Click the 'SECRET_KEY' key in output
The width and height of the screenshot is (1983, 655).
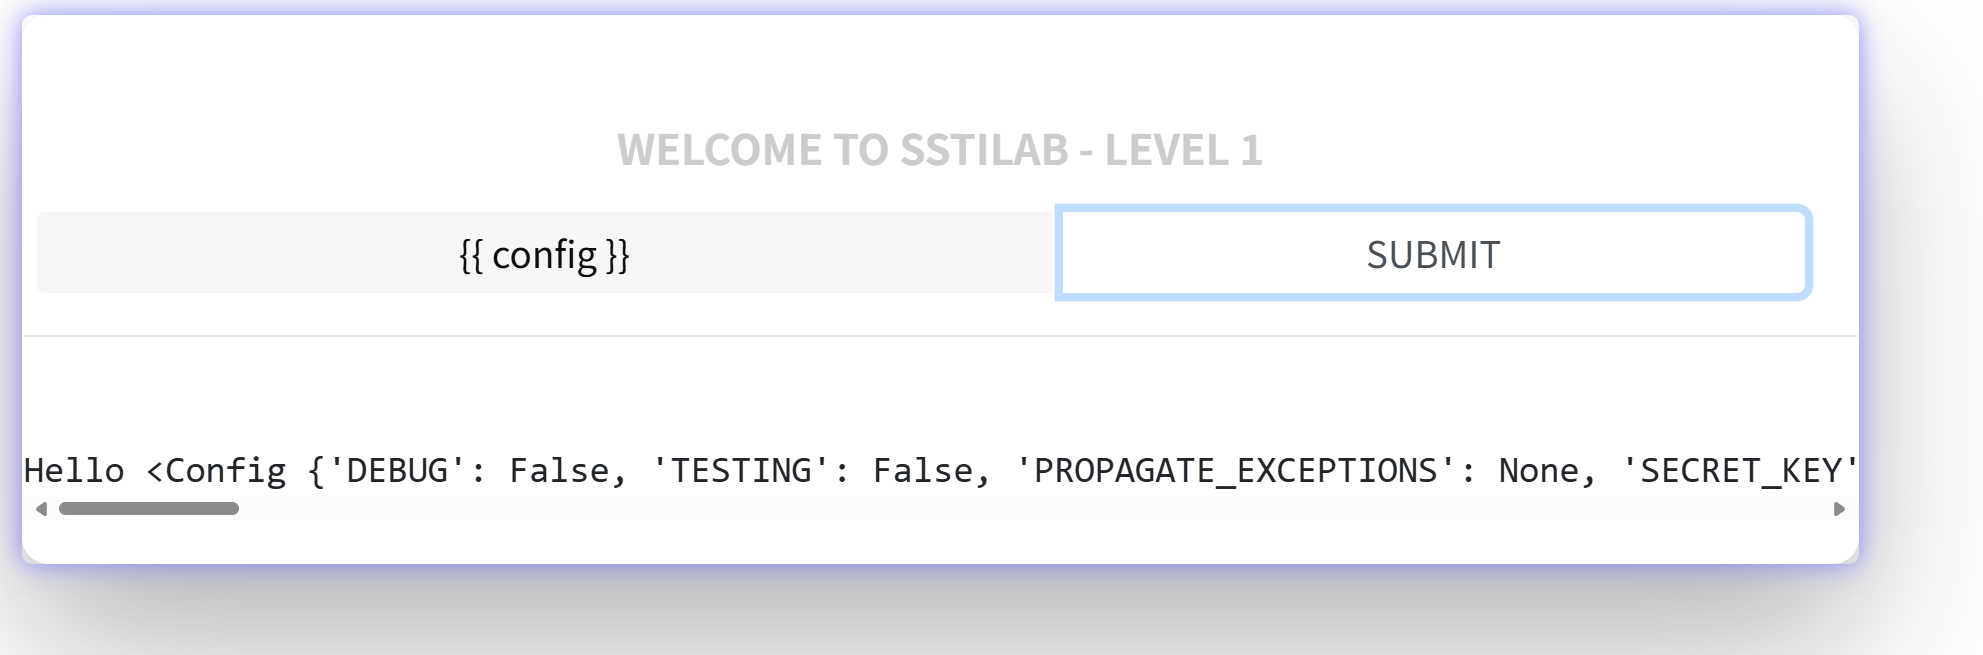(x=1740, y=471)
